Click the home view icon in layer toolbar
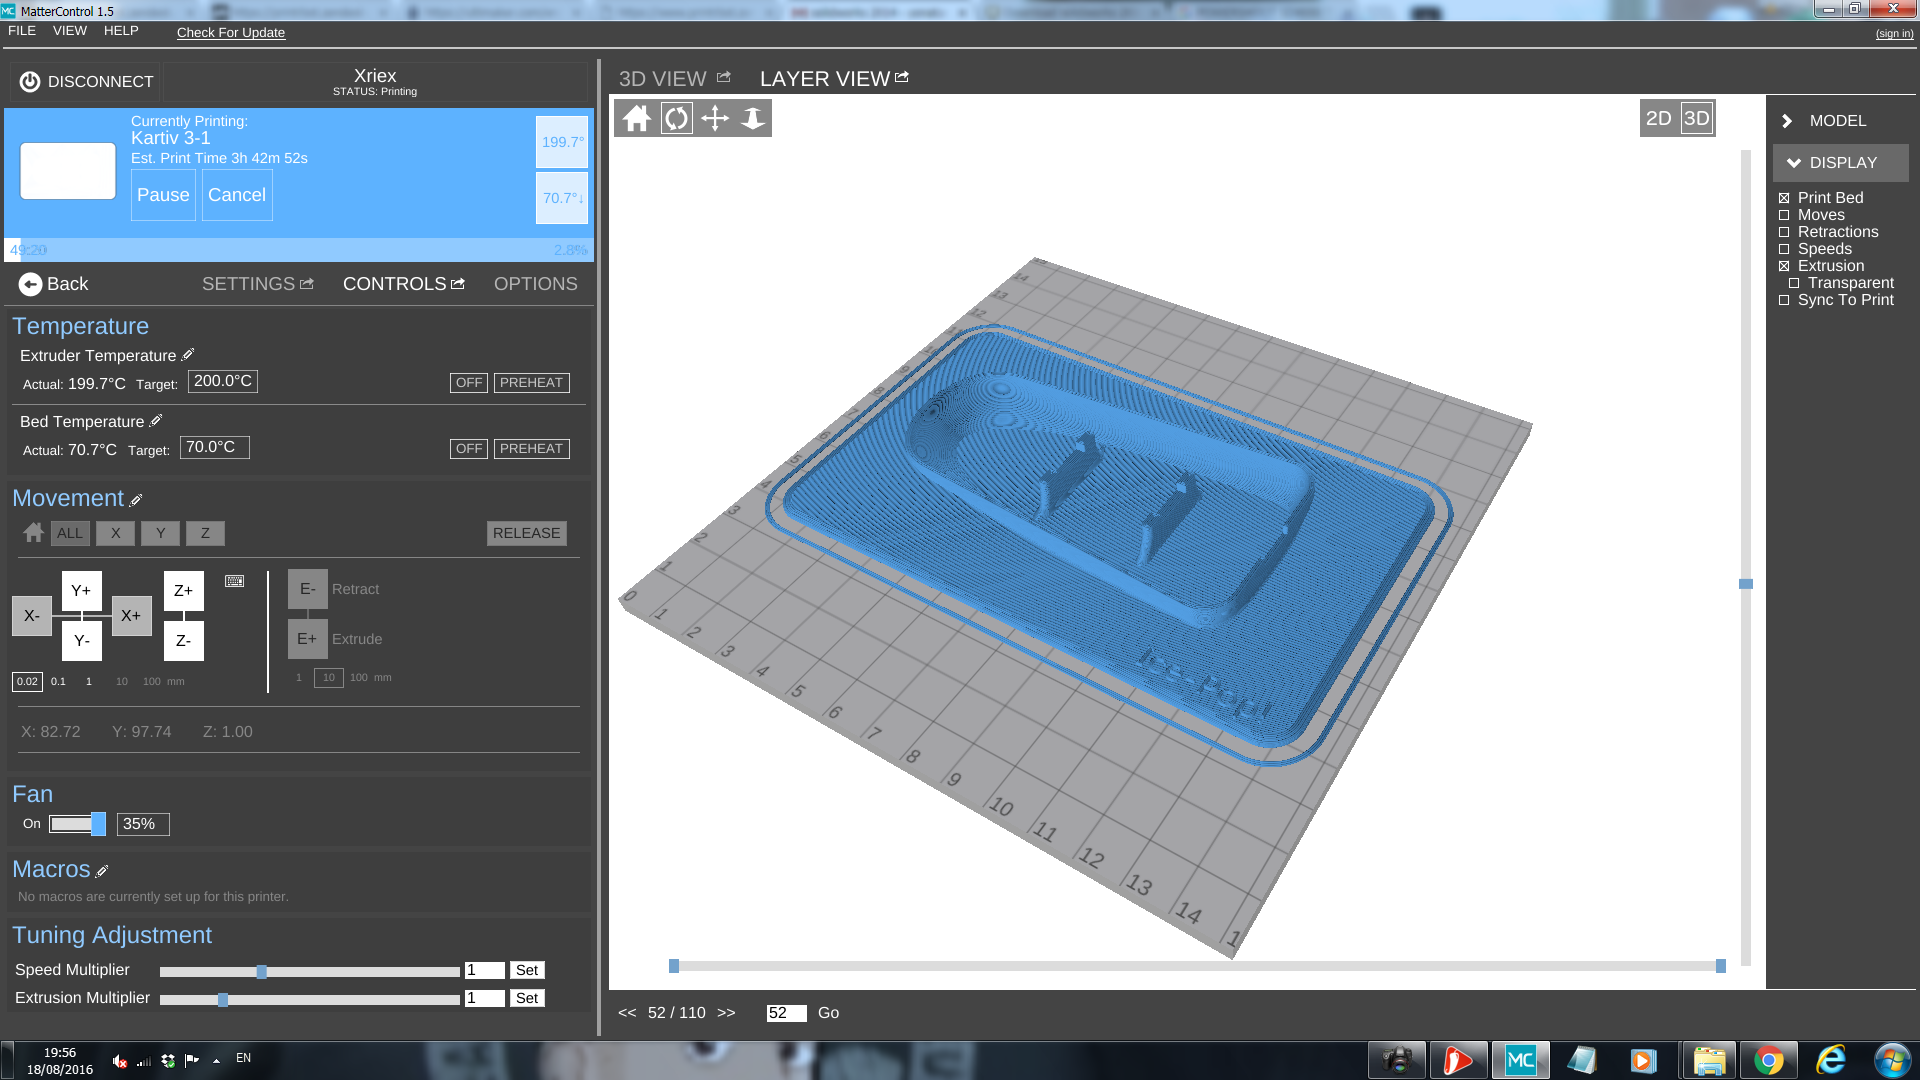Screen dimensions: 1920x1080 pos(637,119)
